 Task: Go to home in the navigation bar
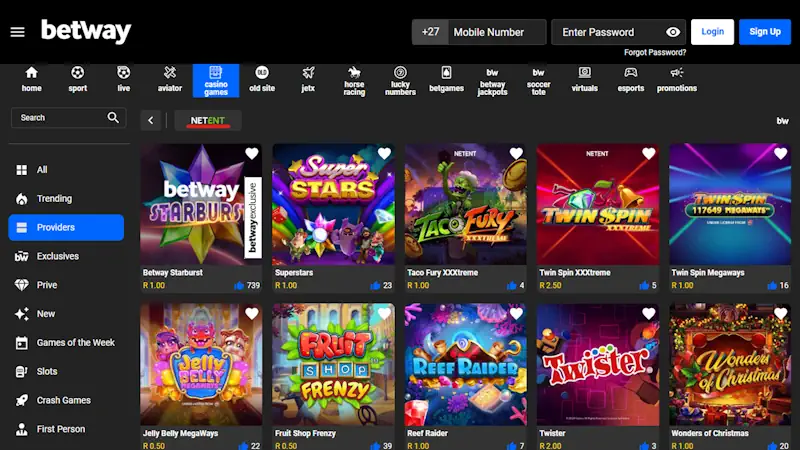pyautogui.click(x=32, y=80)
